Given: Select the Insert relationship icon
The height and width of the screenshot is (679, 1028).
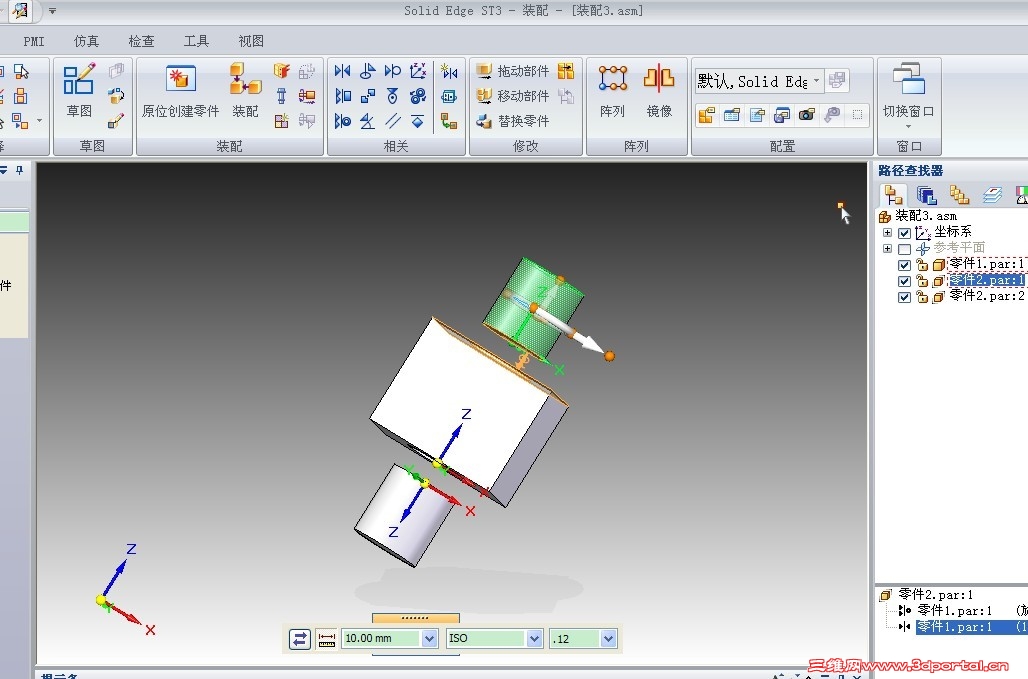Looking at the screenshot, I should [x=368, y=71].
